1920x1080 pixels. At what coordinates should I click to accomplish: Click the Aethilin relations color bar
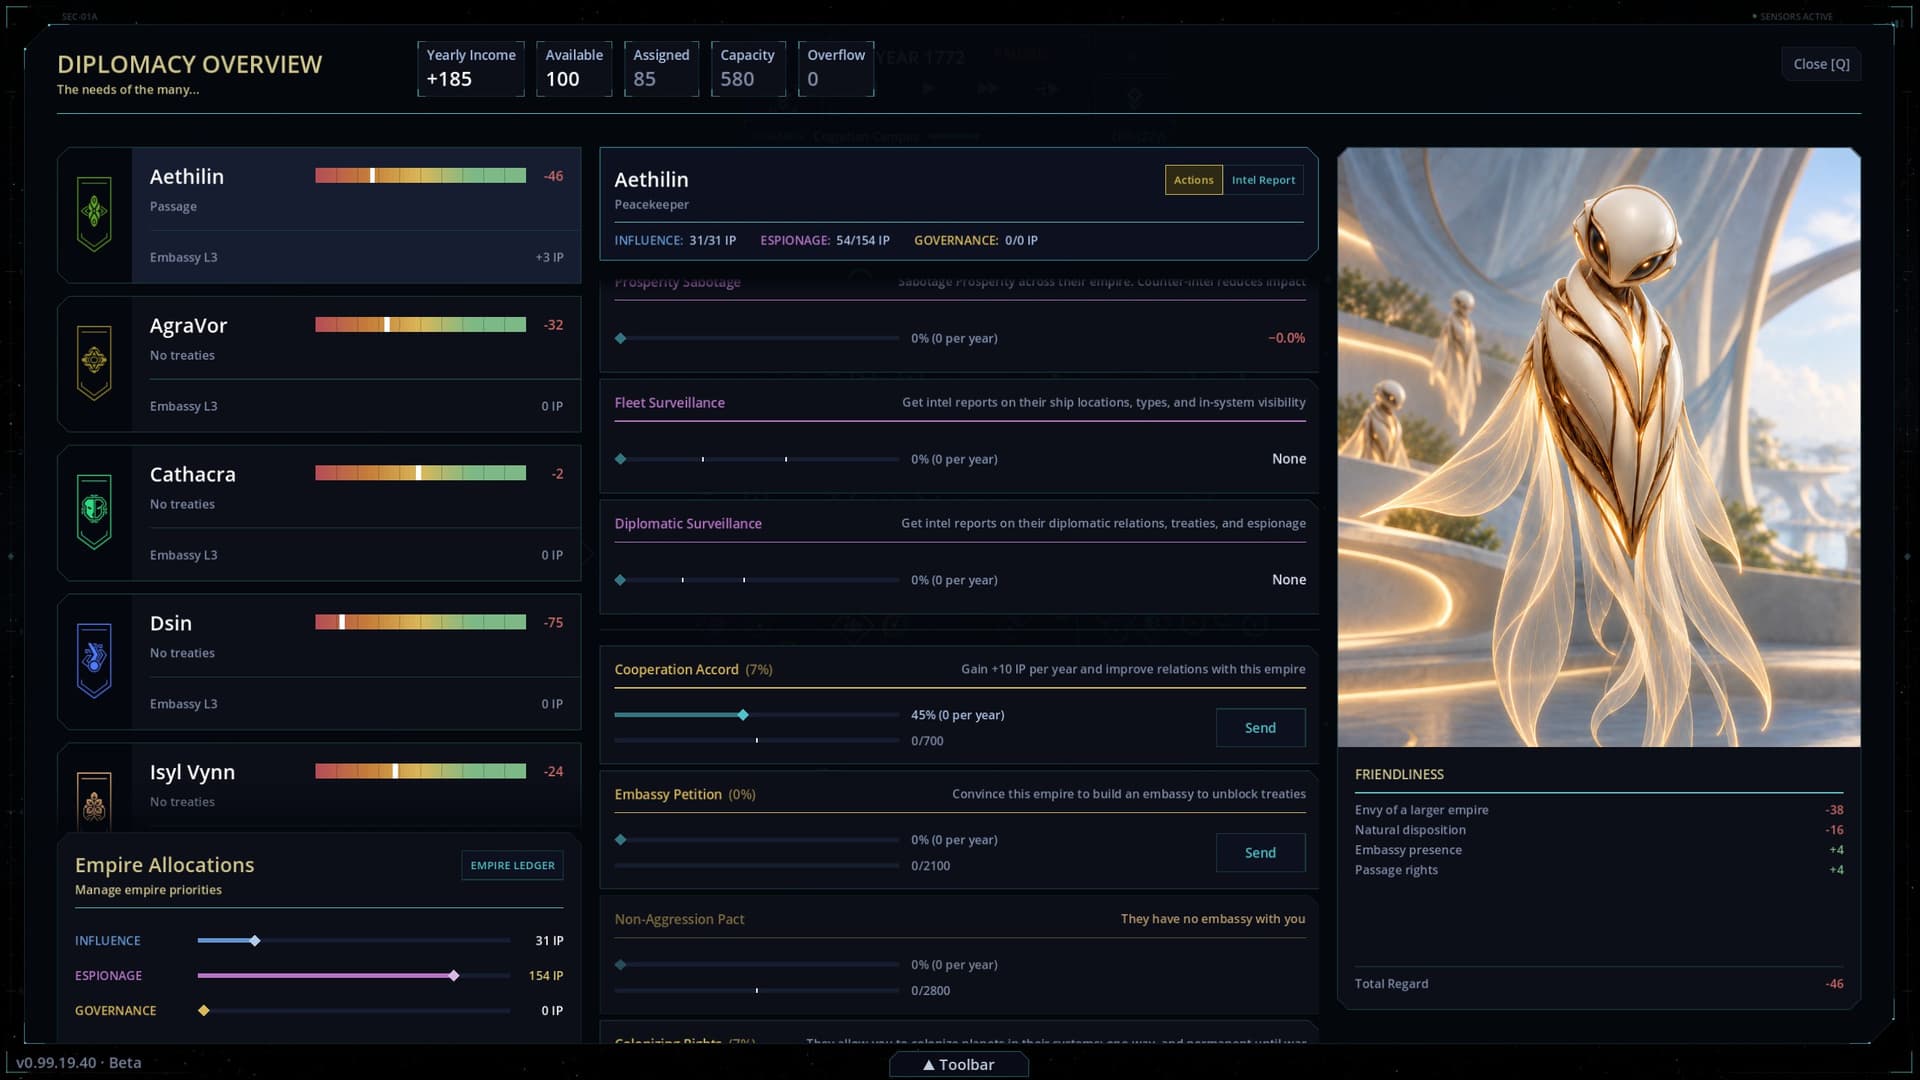(420, 176)
